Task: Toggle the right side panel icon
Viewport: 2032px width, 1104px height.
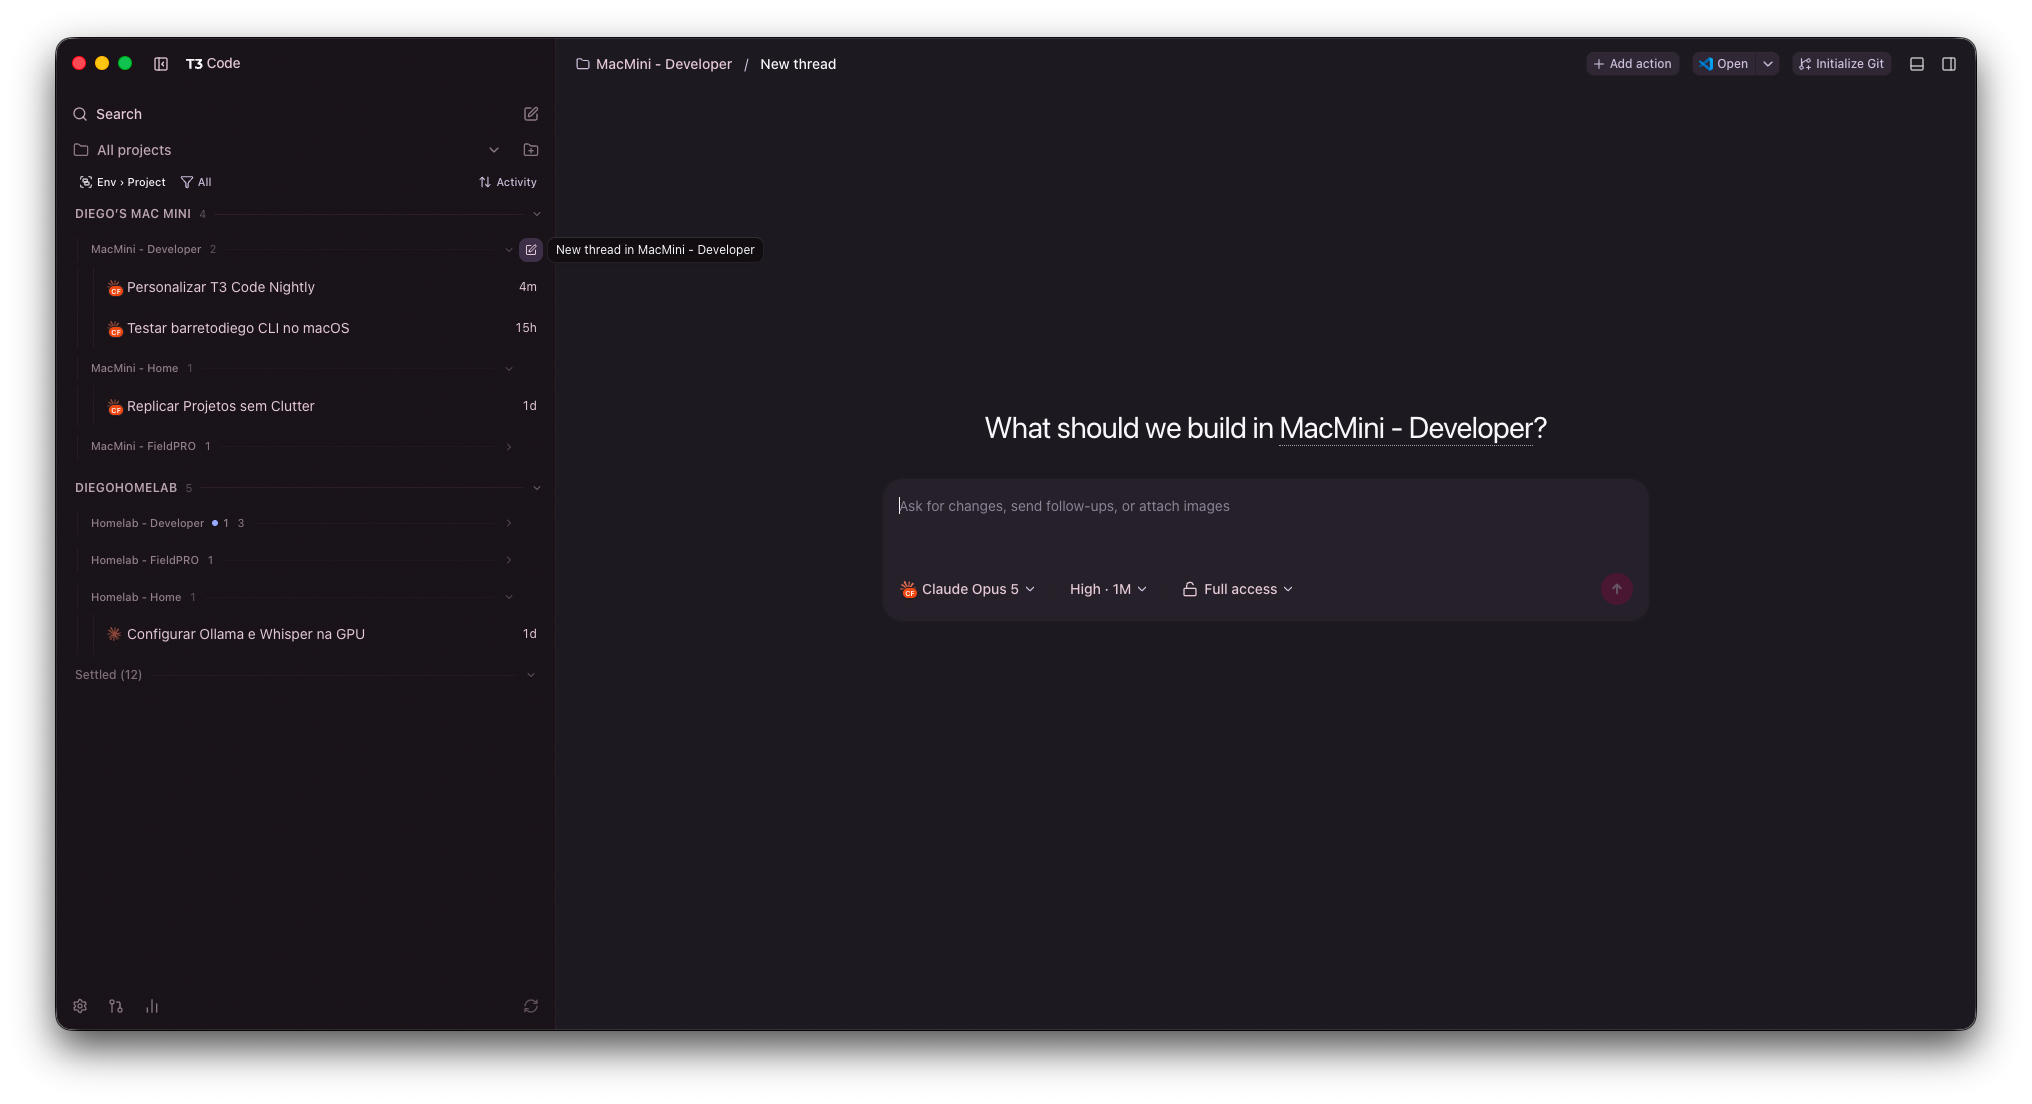Action: pos(1949,64)
